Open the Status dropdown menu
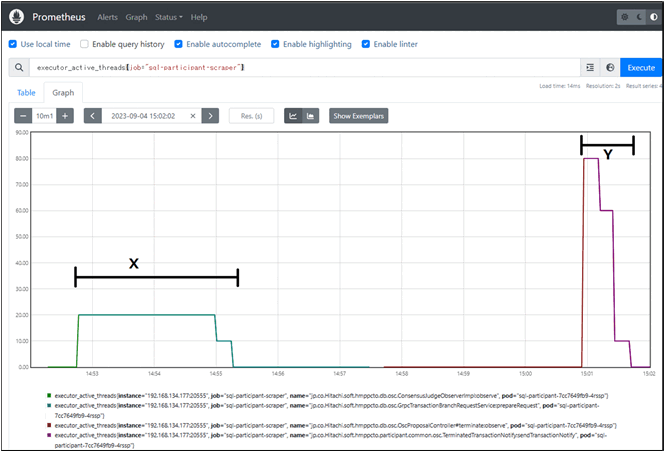 (x=168, y=17)
